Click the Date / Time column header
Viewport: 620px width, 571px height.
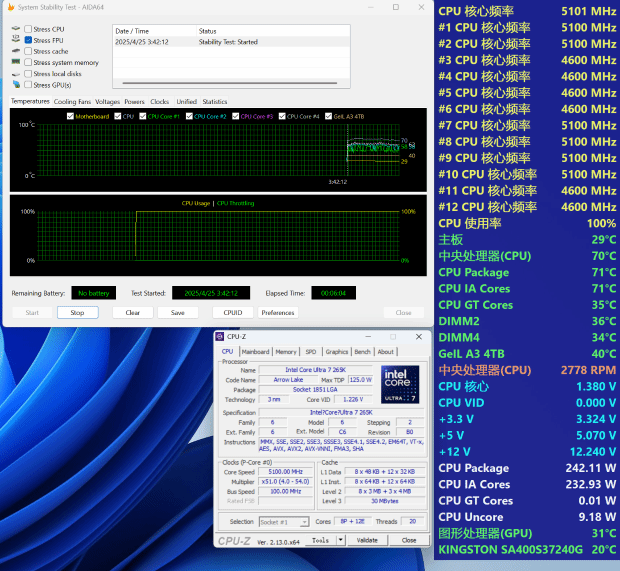pos(154,31)
